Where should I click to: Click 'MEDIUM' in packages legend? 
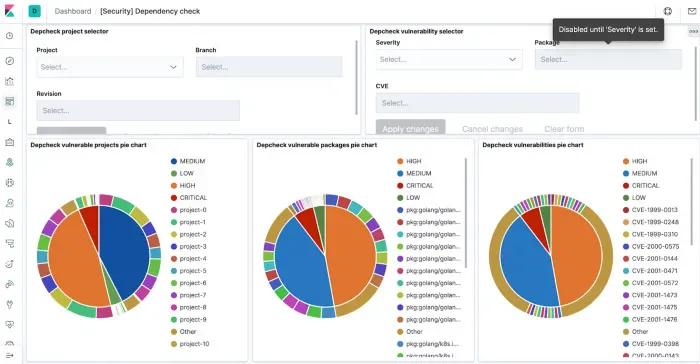point(418,173)
